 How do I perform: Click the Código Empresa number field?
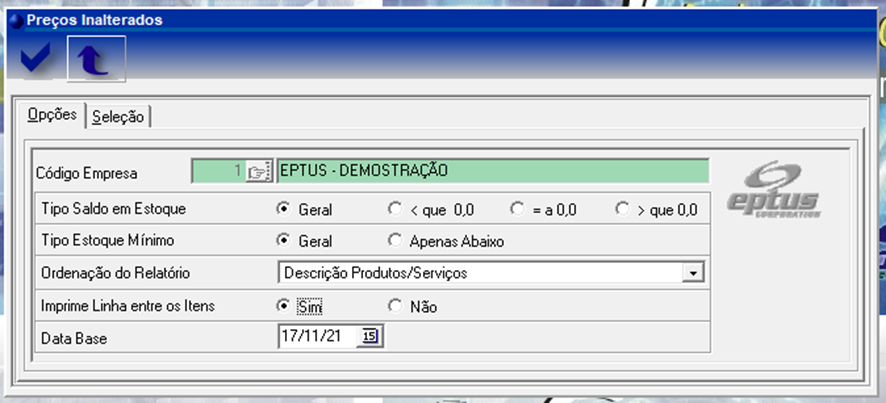click(x=217, y=171)
